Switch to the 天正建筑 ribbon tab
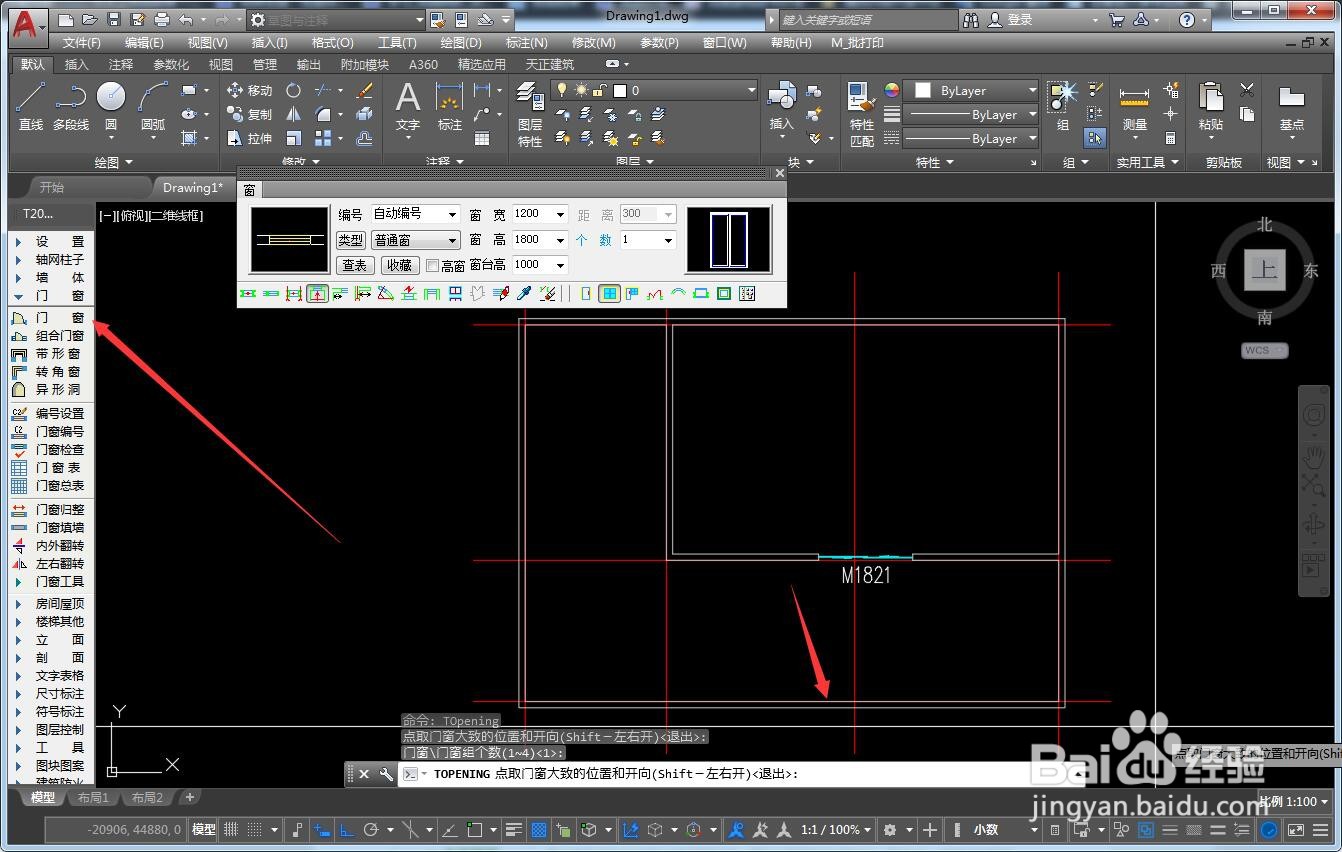 [550, 64]
